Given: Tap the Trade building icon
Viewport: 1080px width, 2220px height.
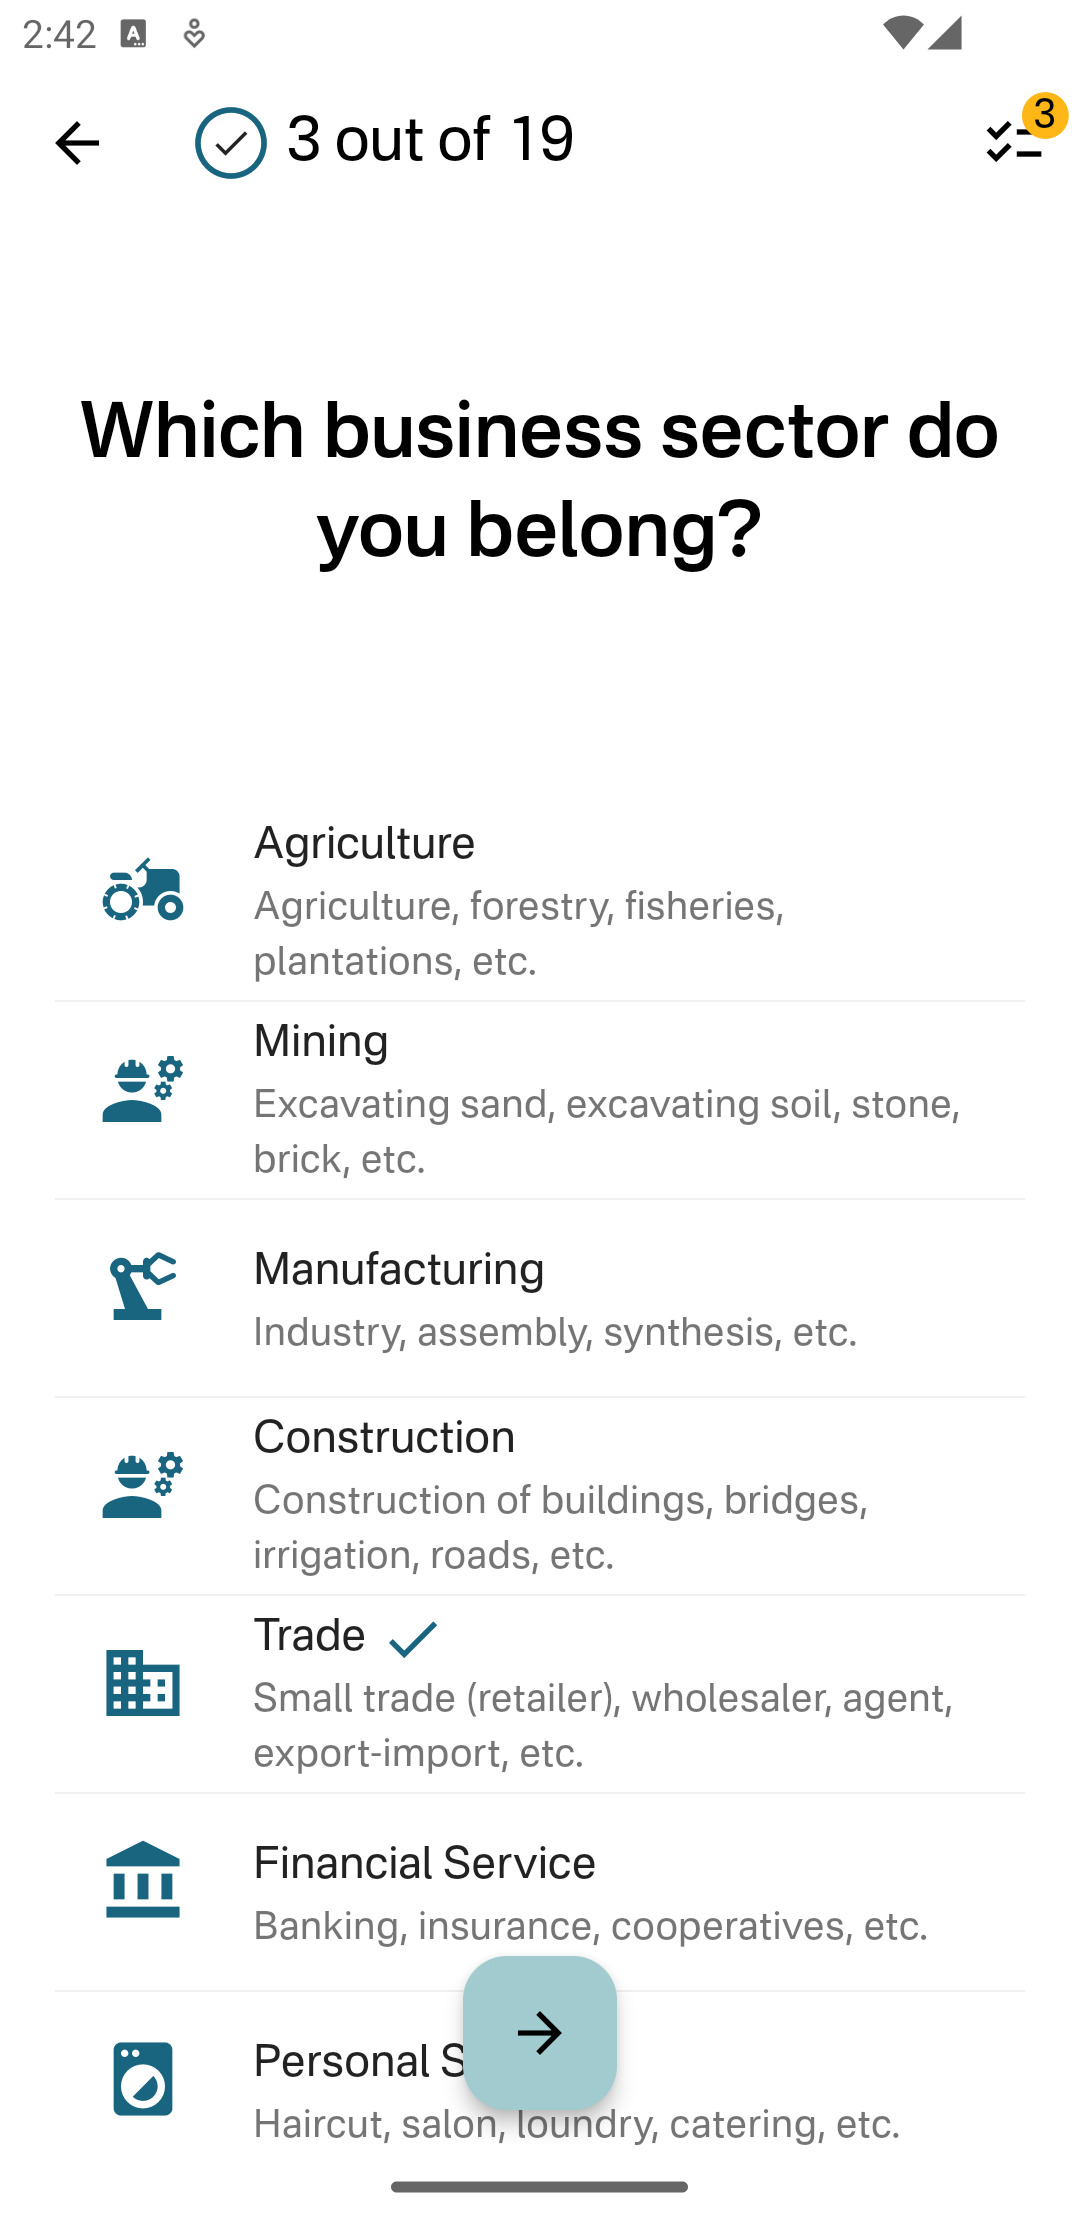Looking at the screenshot, I should point(143,1683).
